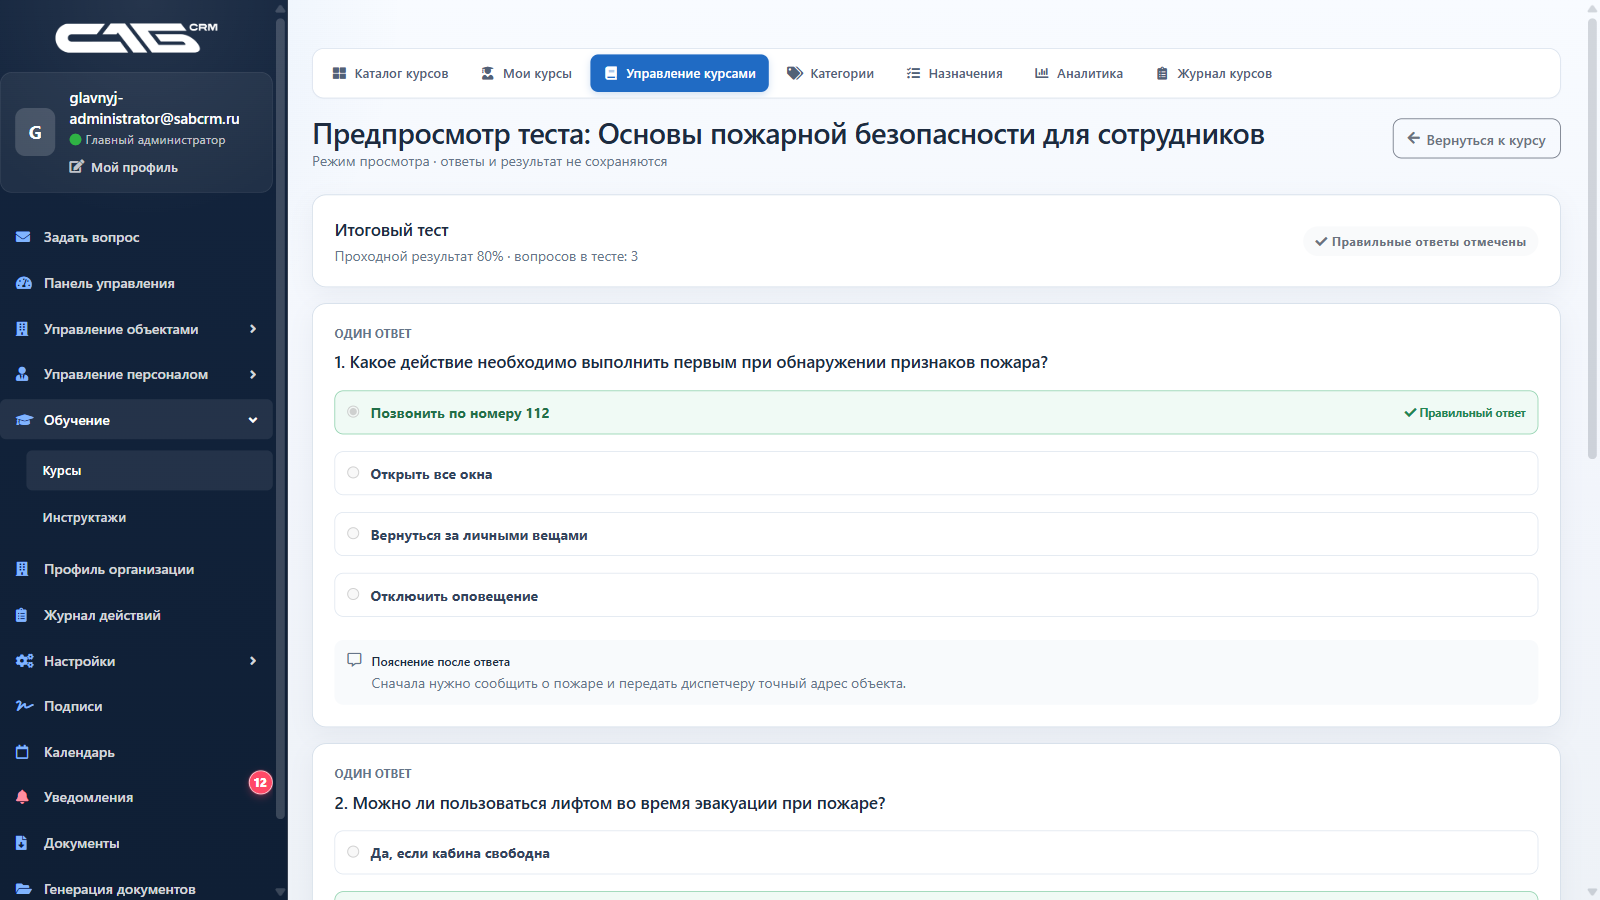Click the person icon for Управление персоналом
The image size is (1600, 900).
tap(23, 374)
